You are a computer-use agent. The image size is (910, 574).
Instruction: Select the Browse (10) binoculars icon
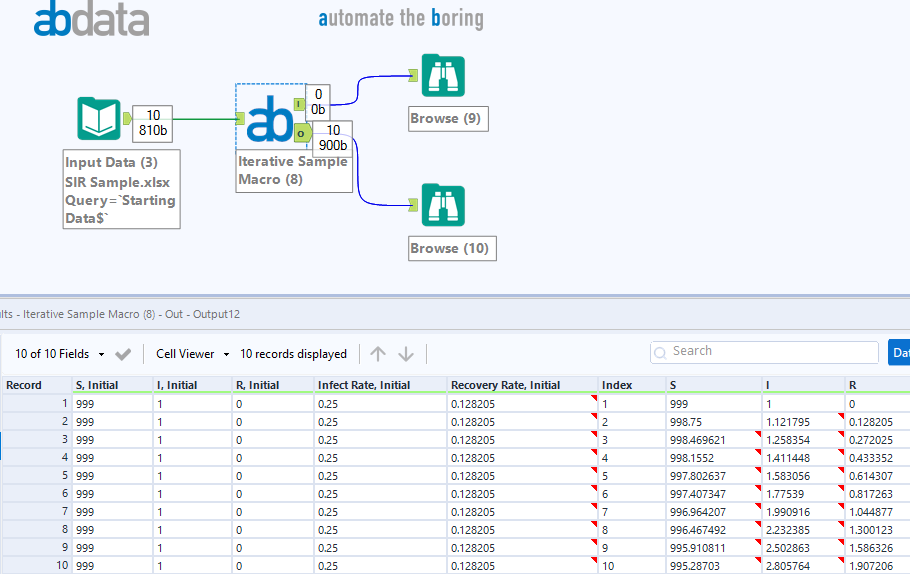pos(443,205)
